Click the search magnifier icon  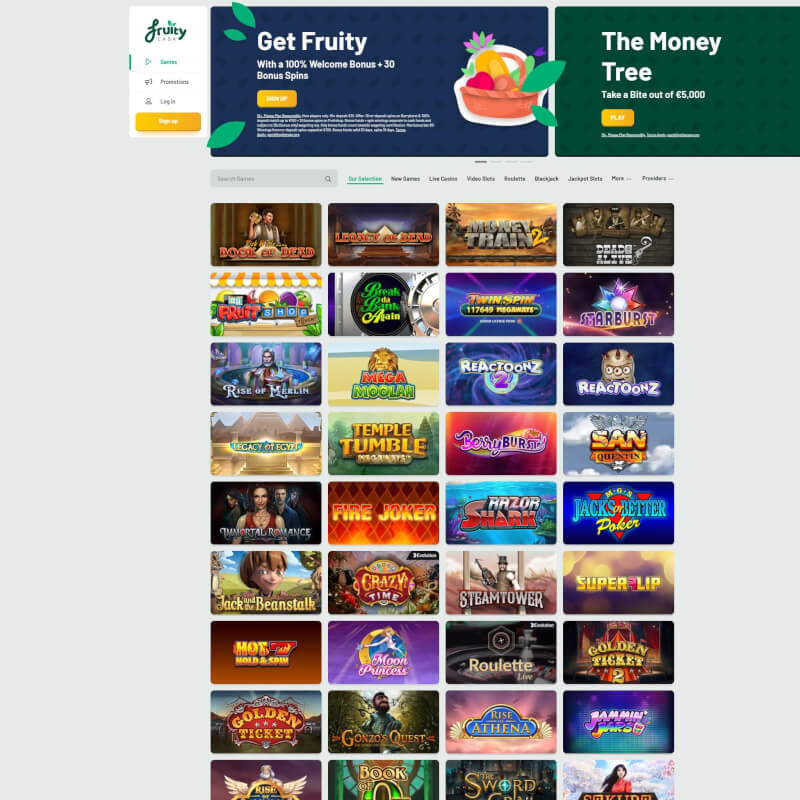click(x=328, y=179)
